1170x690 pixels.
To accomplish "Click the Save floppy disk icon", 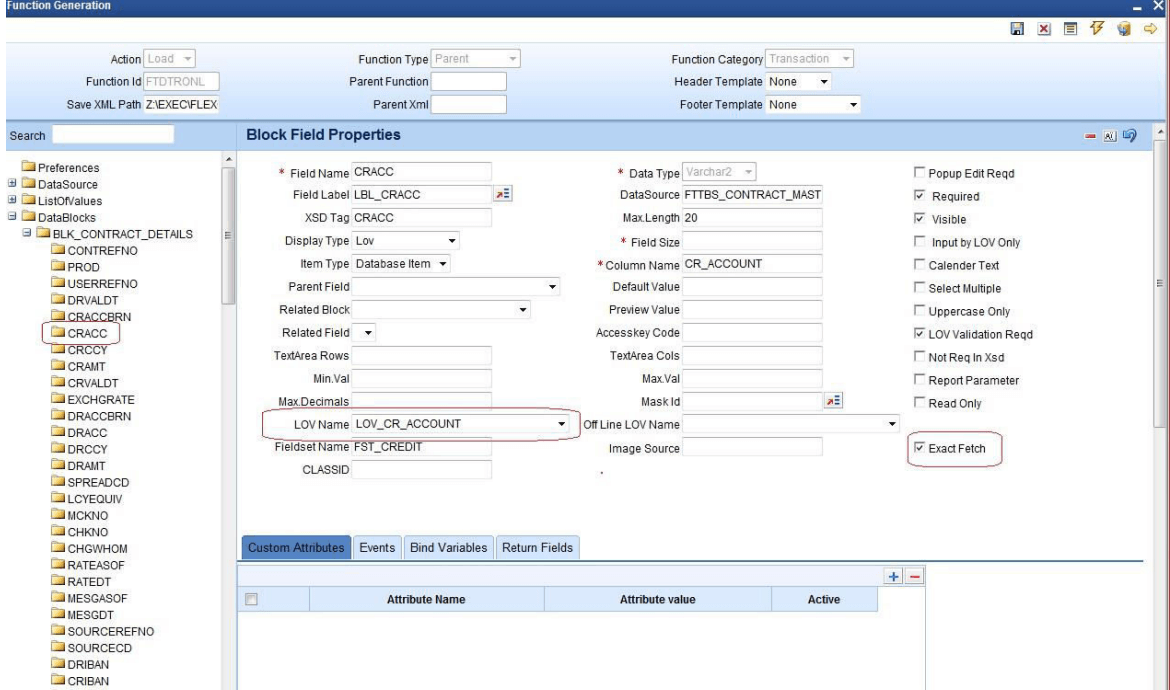I will tap(1016, 28).
